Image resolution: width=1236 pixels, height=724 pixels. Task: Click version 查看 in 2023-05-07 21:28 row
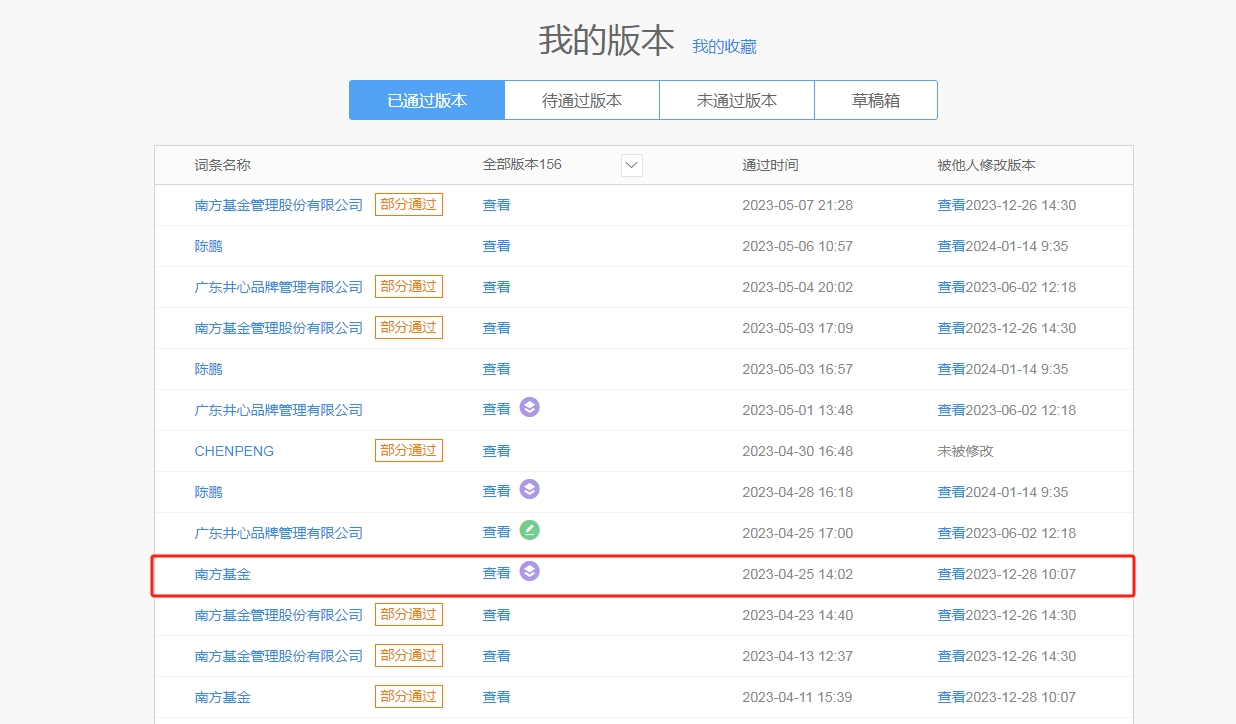click(497, 205)
